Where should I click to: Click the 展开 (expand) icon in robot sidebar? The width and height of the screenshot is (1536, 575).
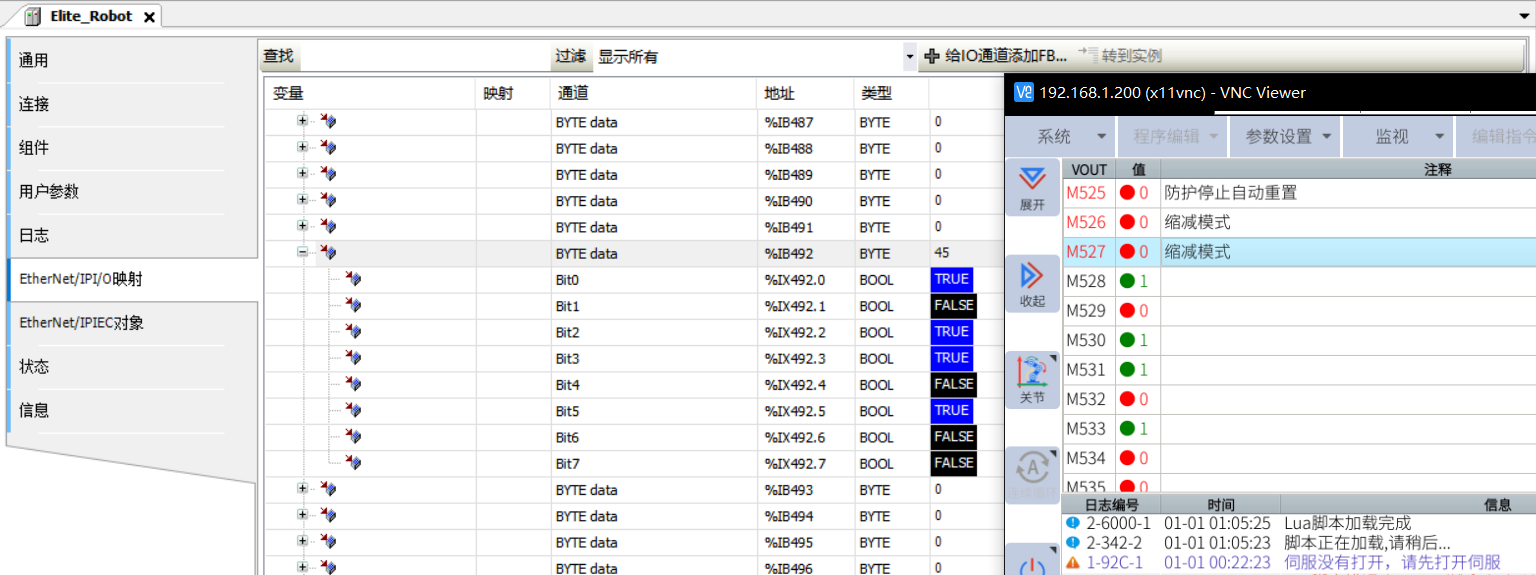pyautogui.click(x=1032, y=186)
